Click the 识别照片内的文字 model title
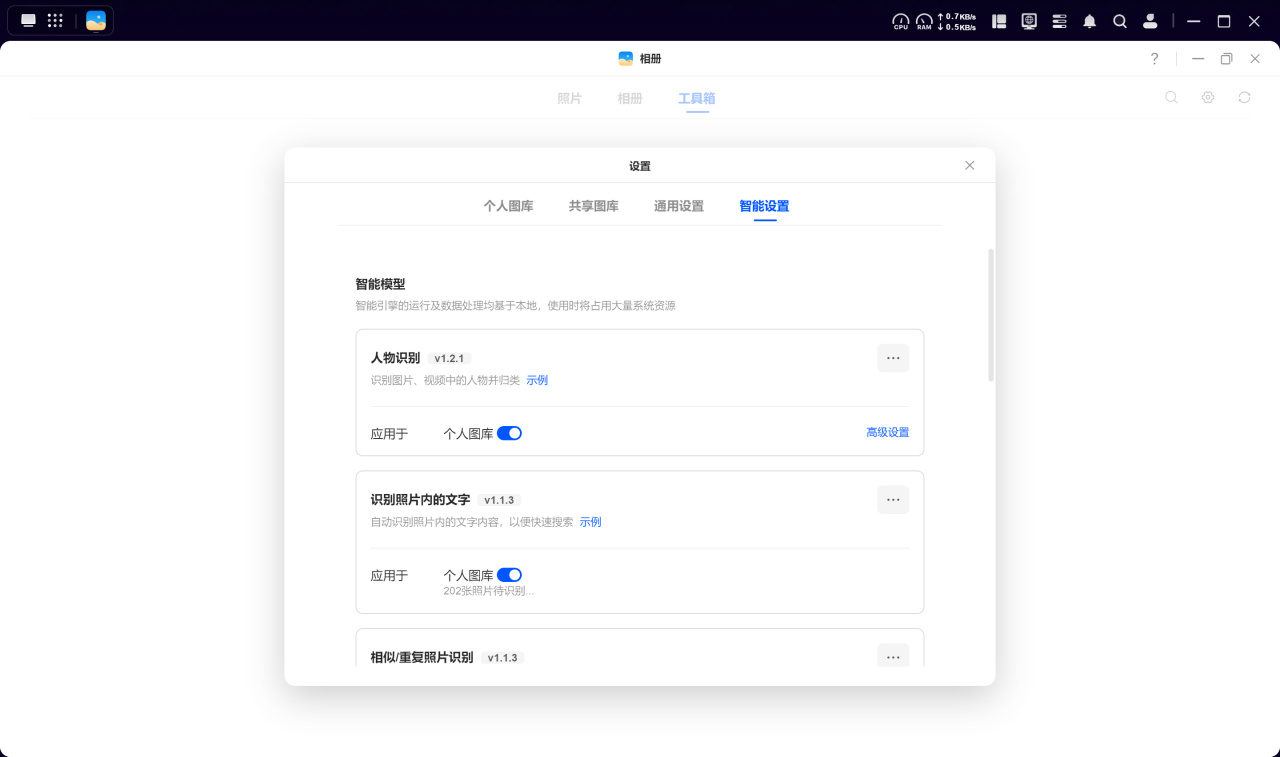This screenshot has width=1280, height=757. tap(420, 500)
